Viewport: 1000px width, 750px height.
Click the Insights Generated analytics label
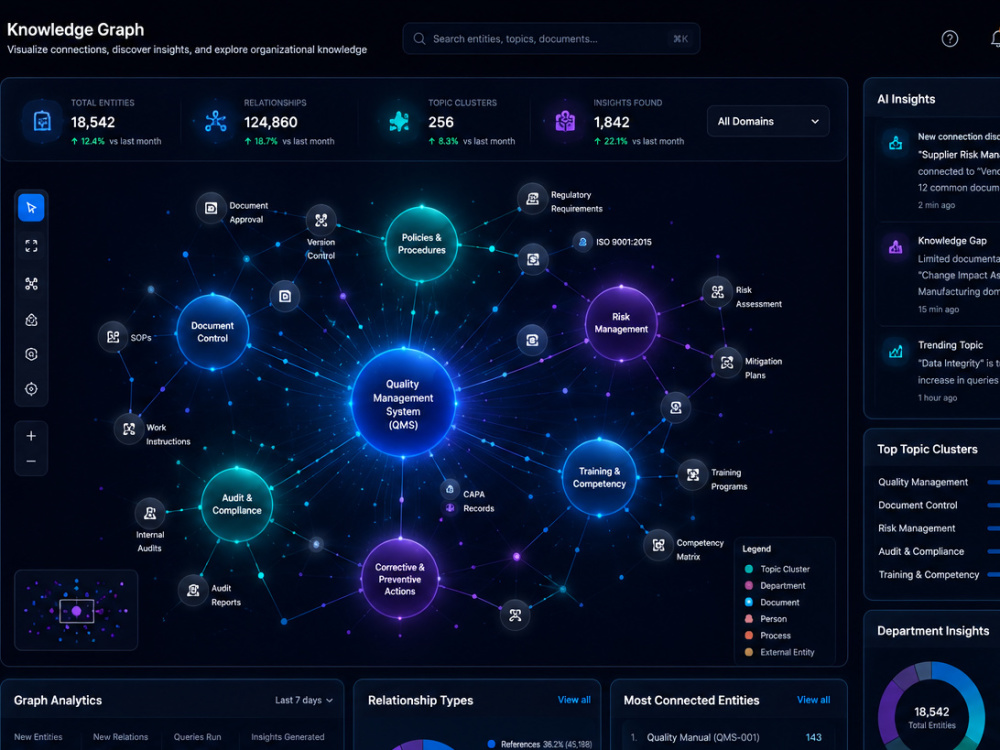[x=288, y=737]
